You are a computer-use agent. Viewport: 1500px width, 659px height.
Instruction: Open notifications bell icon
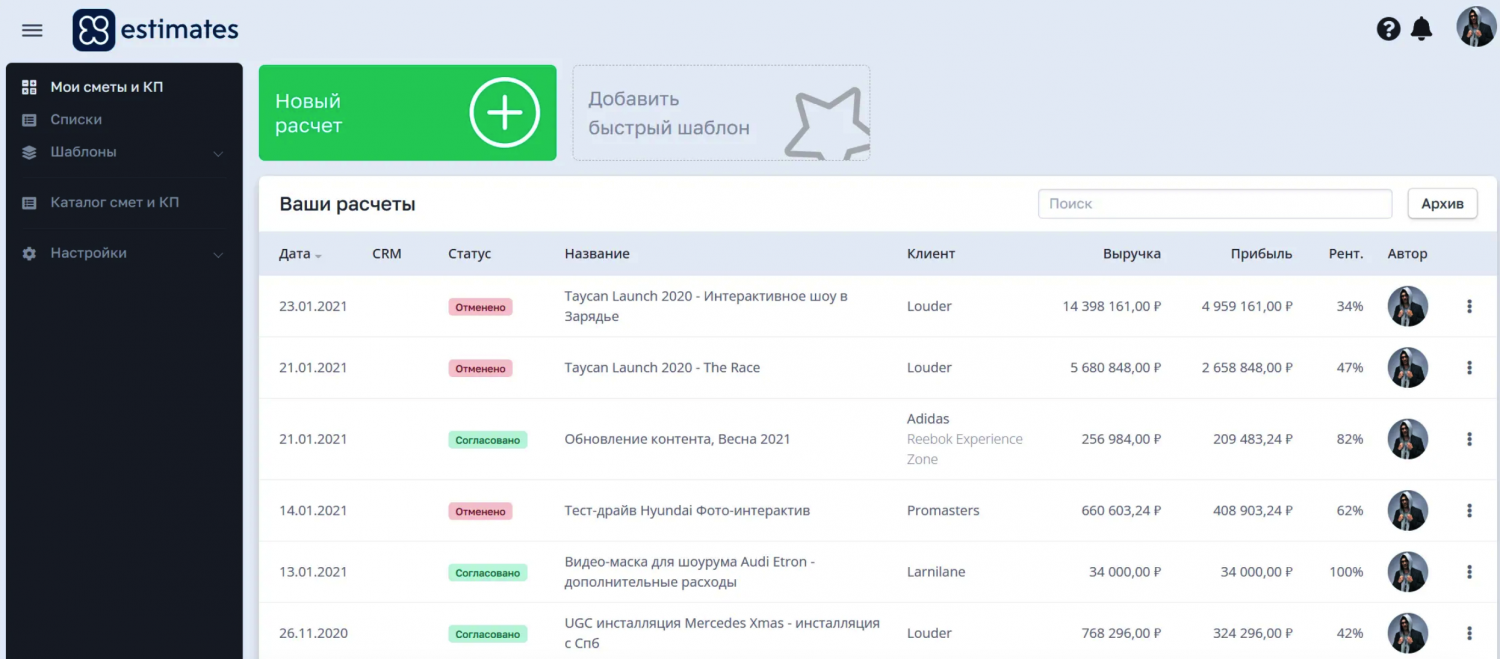[x=1421, y=29]
